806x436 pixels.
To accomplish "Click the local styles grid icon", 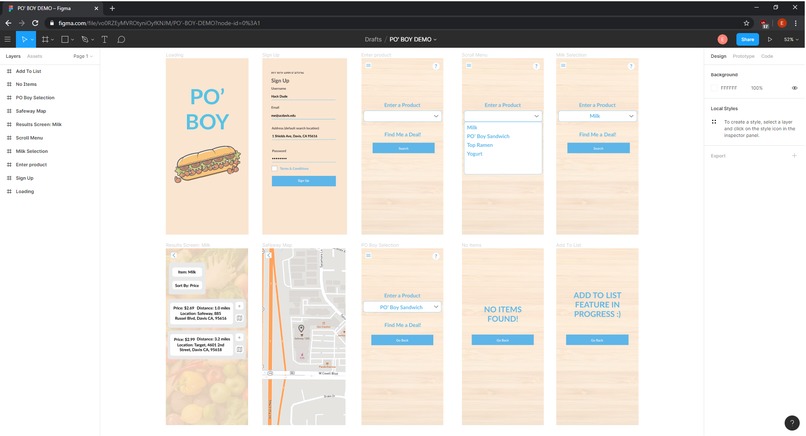I will point(714,122).
